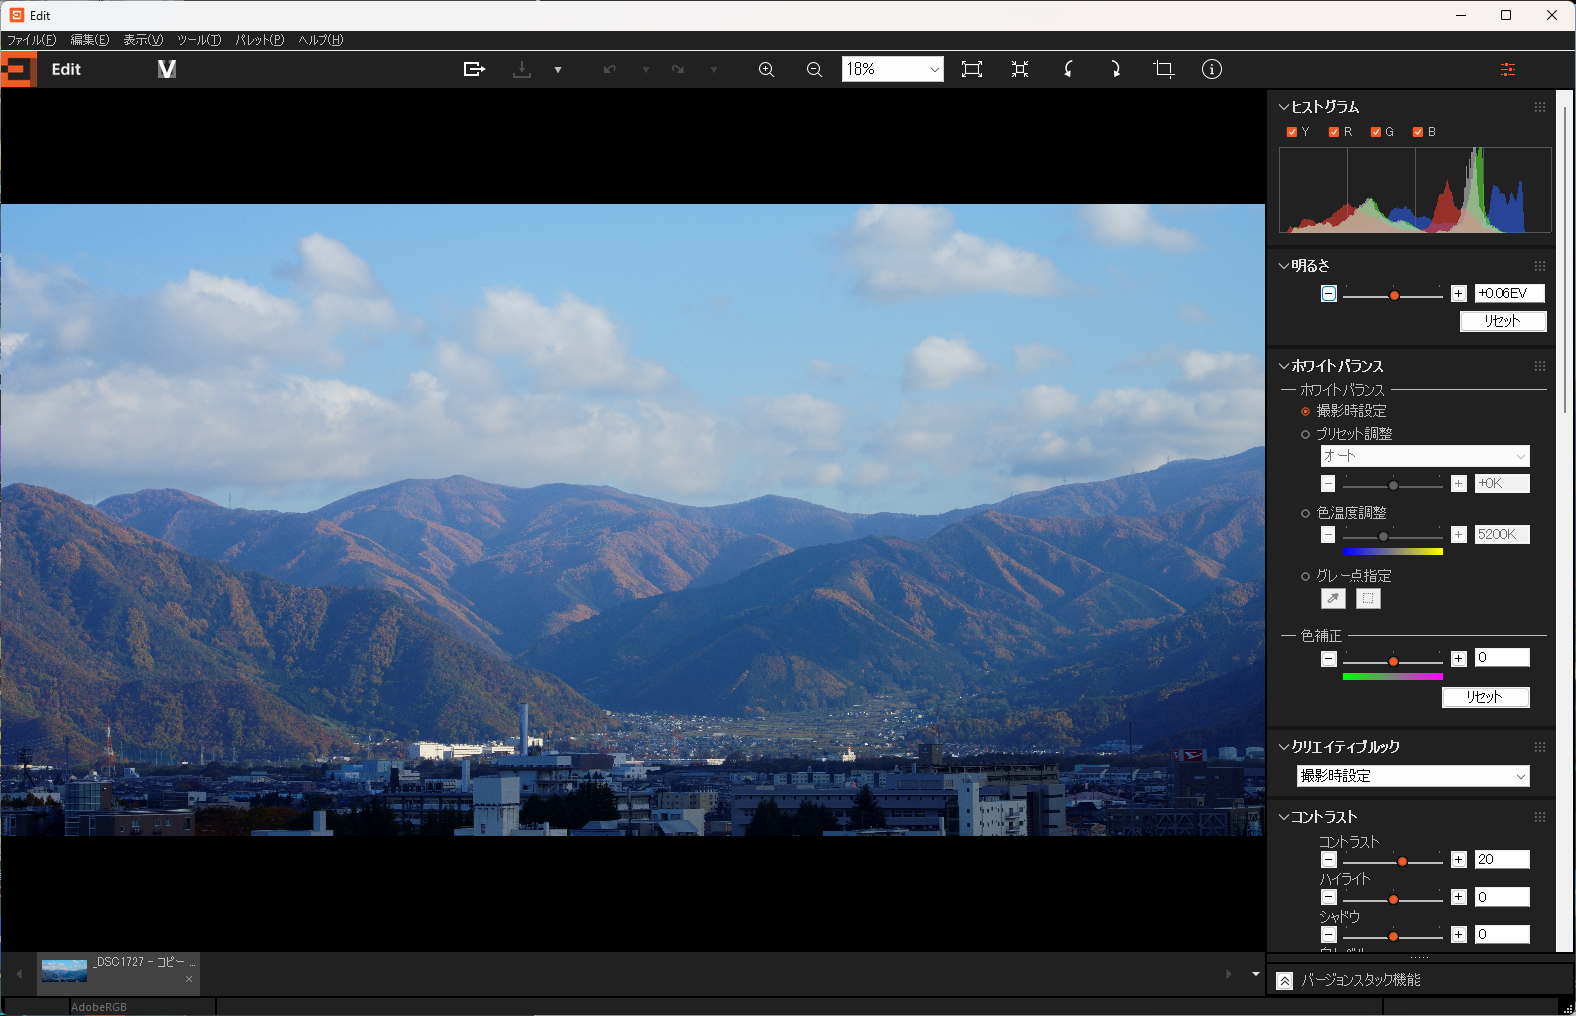Expand バージョンスタック機能 panel arrow
This screenshot has width=1576, height=1016.
tap(1285, 981)
